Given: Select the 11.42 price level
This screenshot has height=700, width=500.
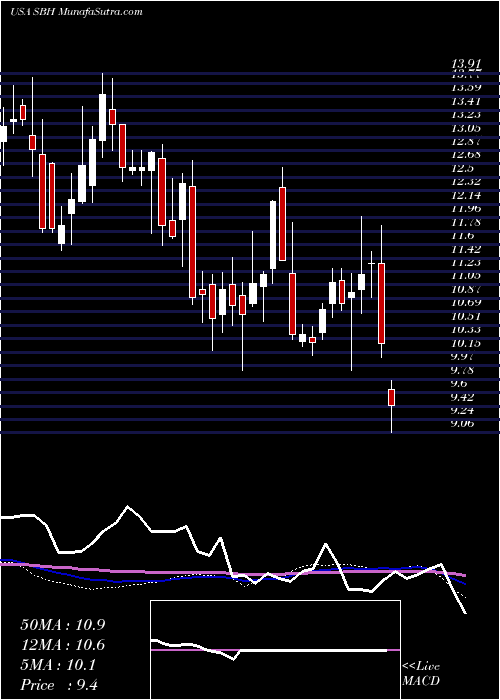Looking at the screenshot, I should [467, 249].
